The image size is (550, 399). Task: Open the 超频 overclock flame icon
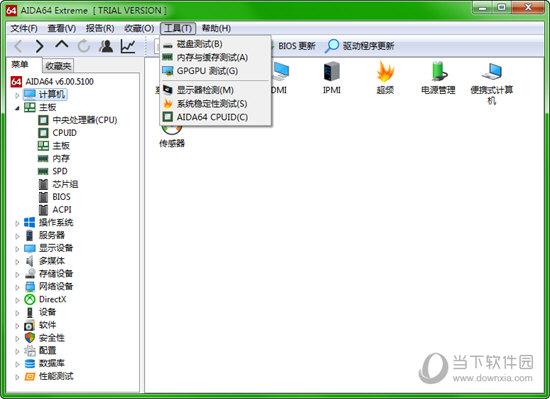(385, 72)
